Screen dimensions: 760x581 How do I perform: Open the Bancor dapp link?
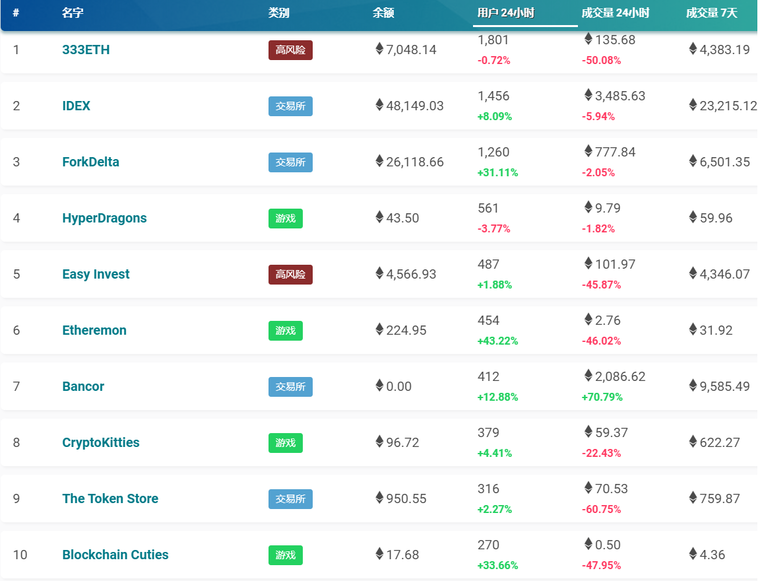coord(83,387)
